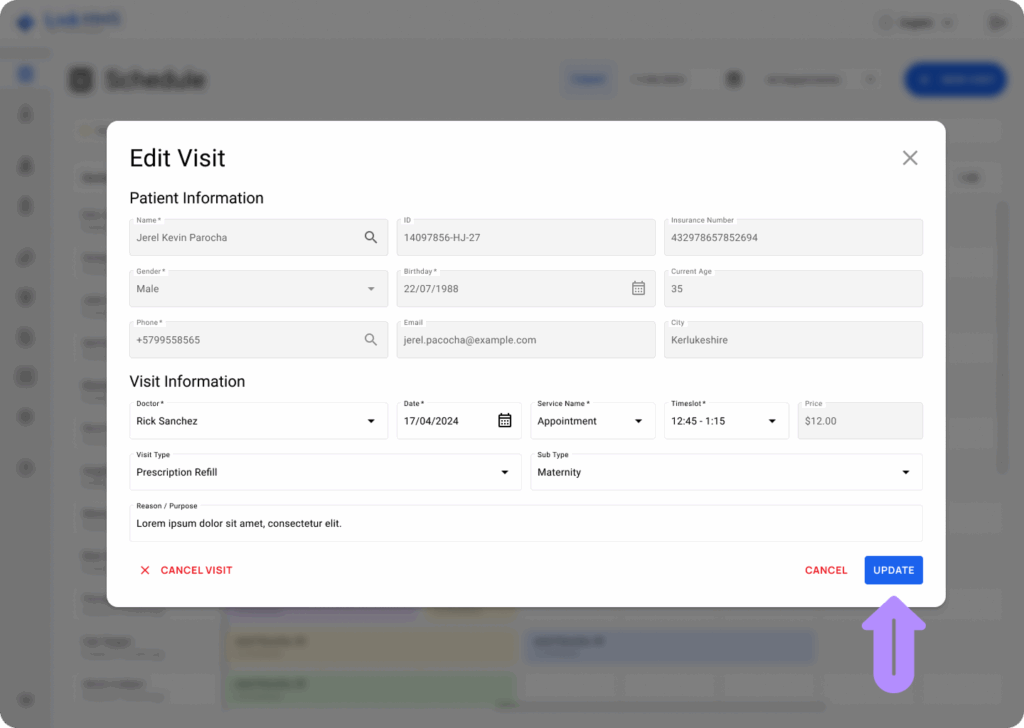Click the red CANCEL button
Viewport: 1024px width, 728px height.
click(x=825, y=570)
